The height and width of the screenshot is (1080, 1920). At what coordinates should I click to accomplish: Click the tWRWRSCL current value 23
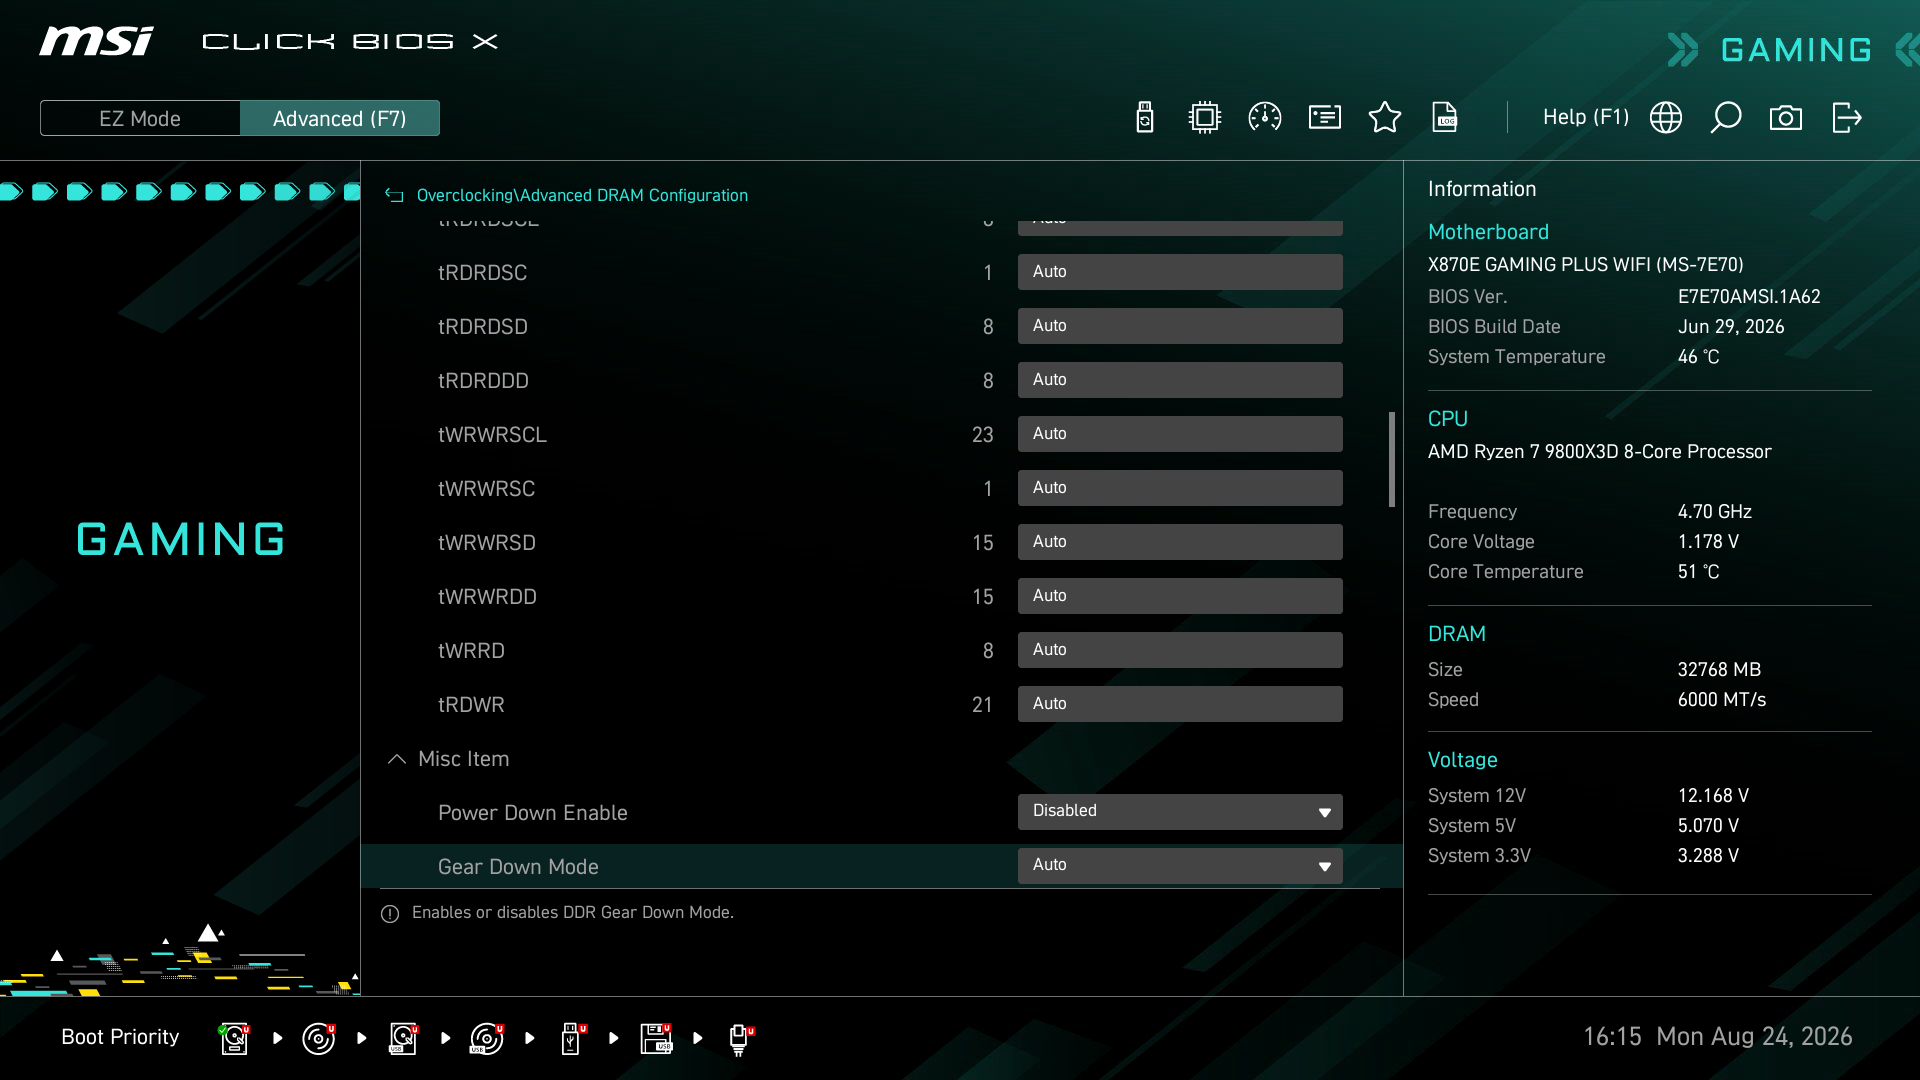tap(982, 435)
